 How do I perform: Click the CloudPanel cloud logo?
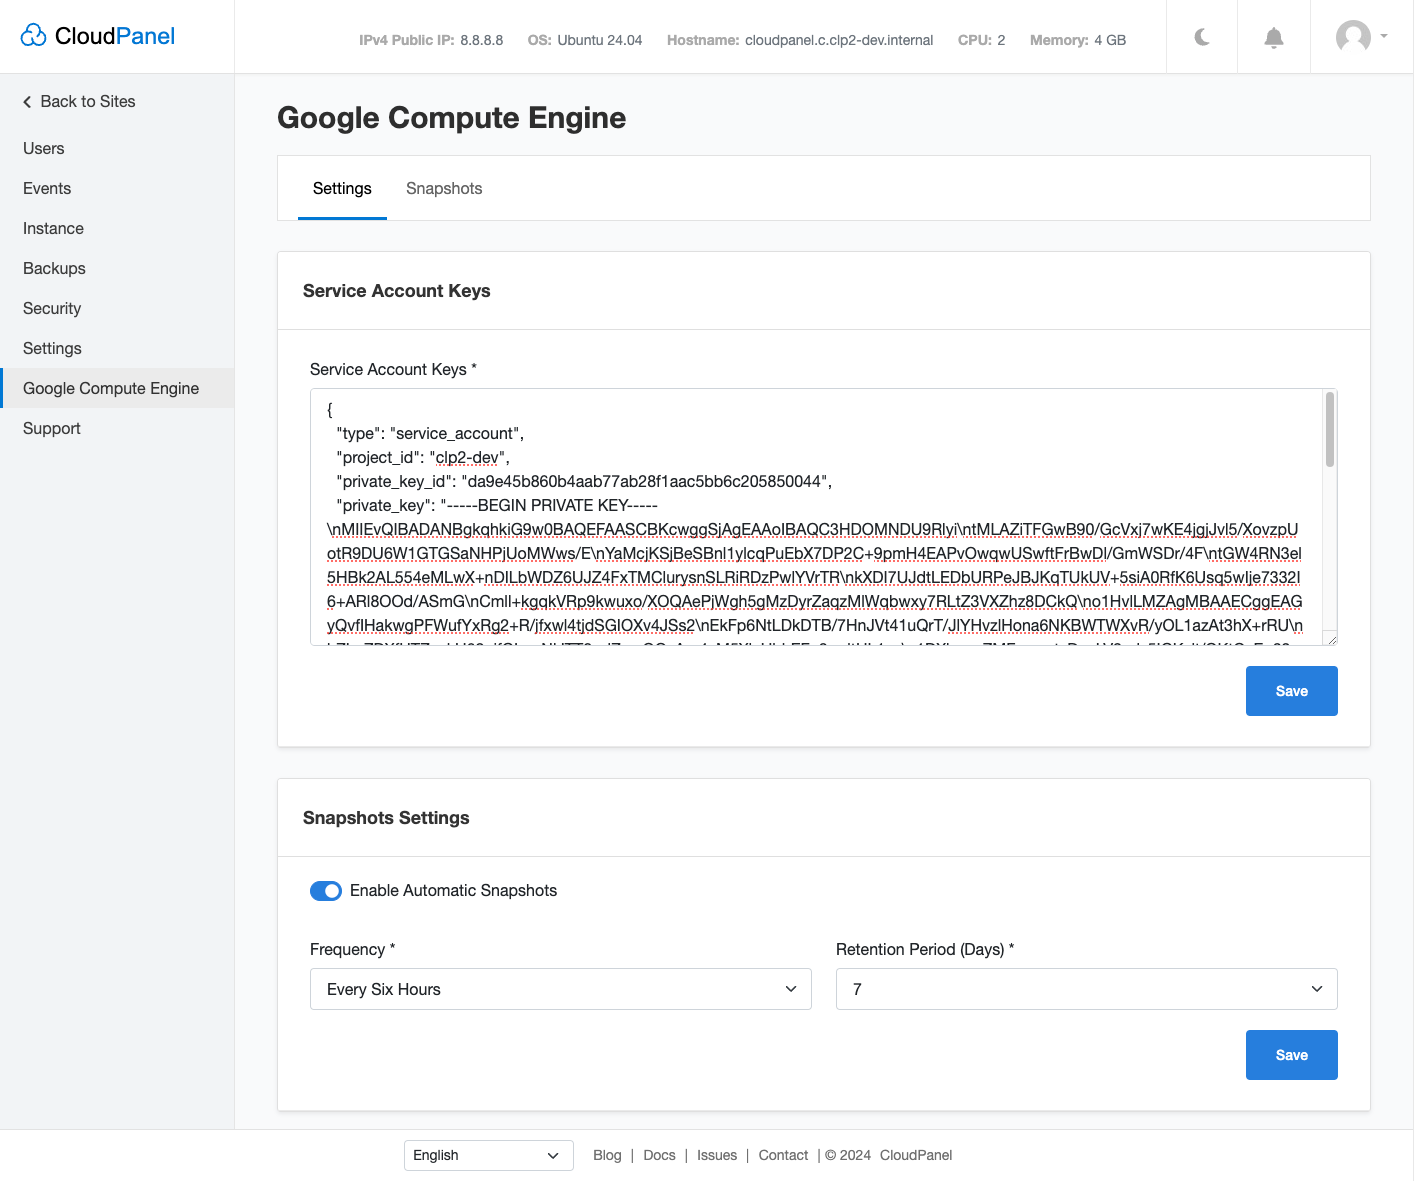pyautogui.click(x=34, y=36)
